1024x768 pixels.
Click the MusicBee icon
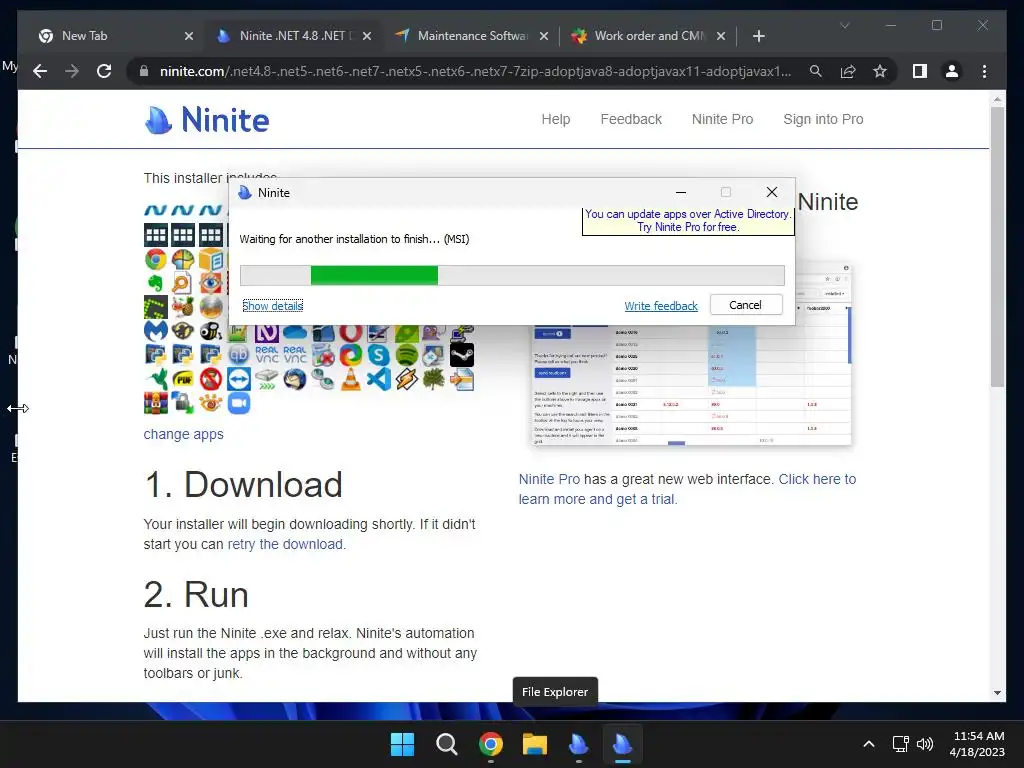211,331
